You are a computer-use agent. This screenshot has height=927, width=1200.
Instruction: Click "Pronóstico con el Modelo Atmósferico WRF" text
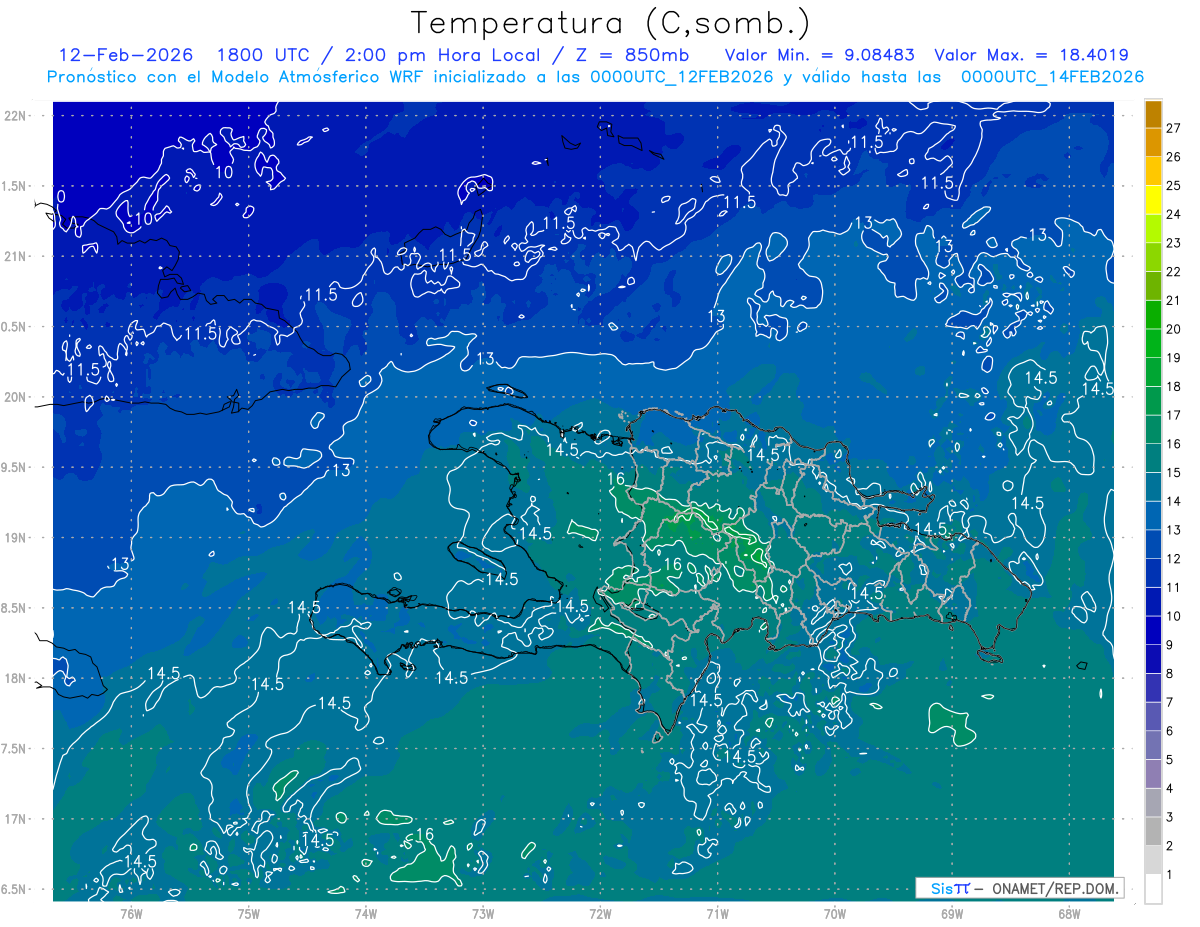237,77
